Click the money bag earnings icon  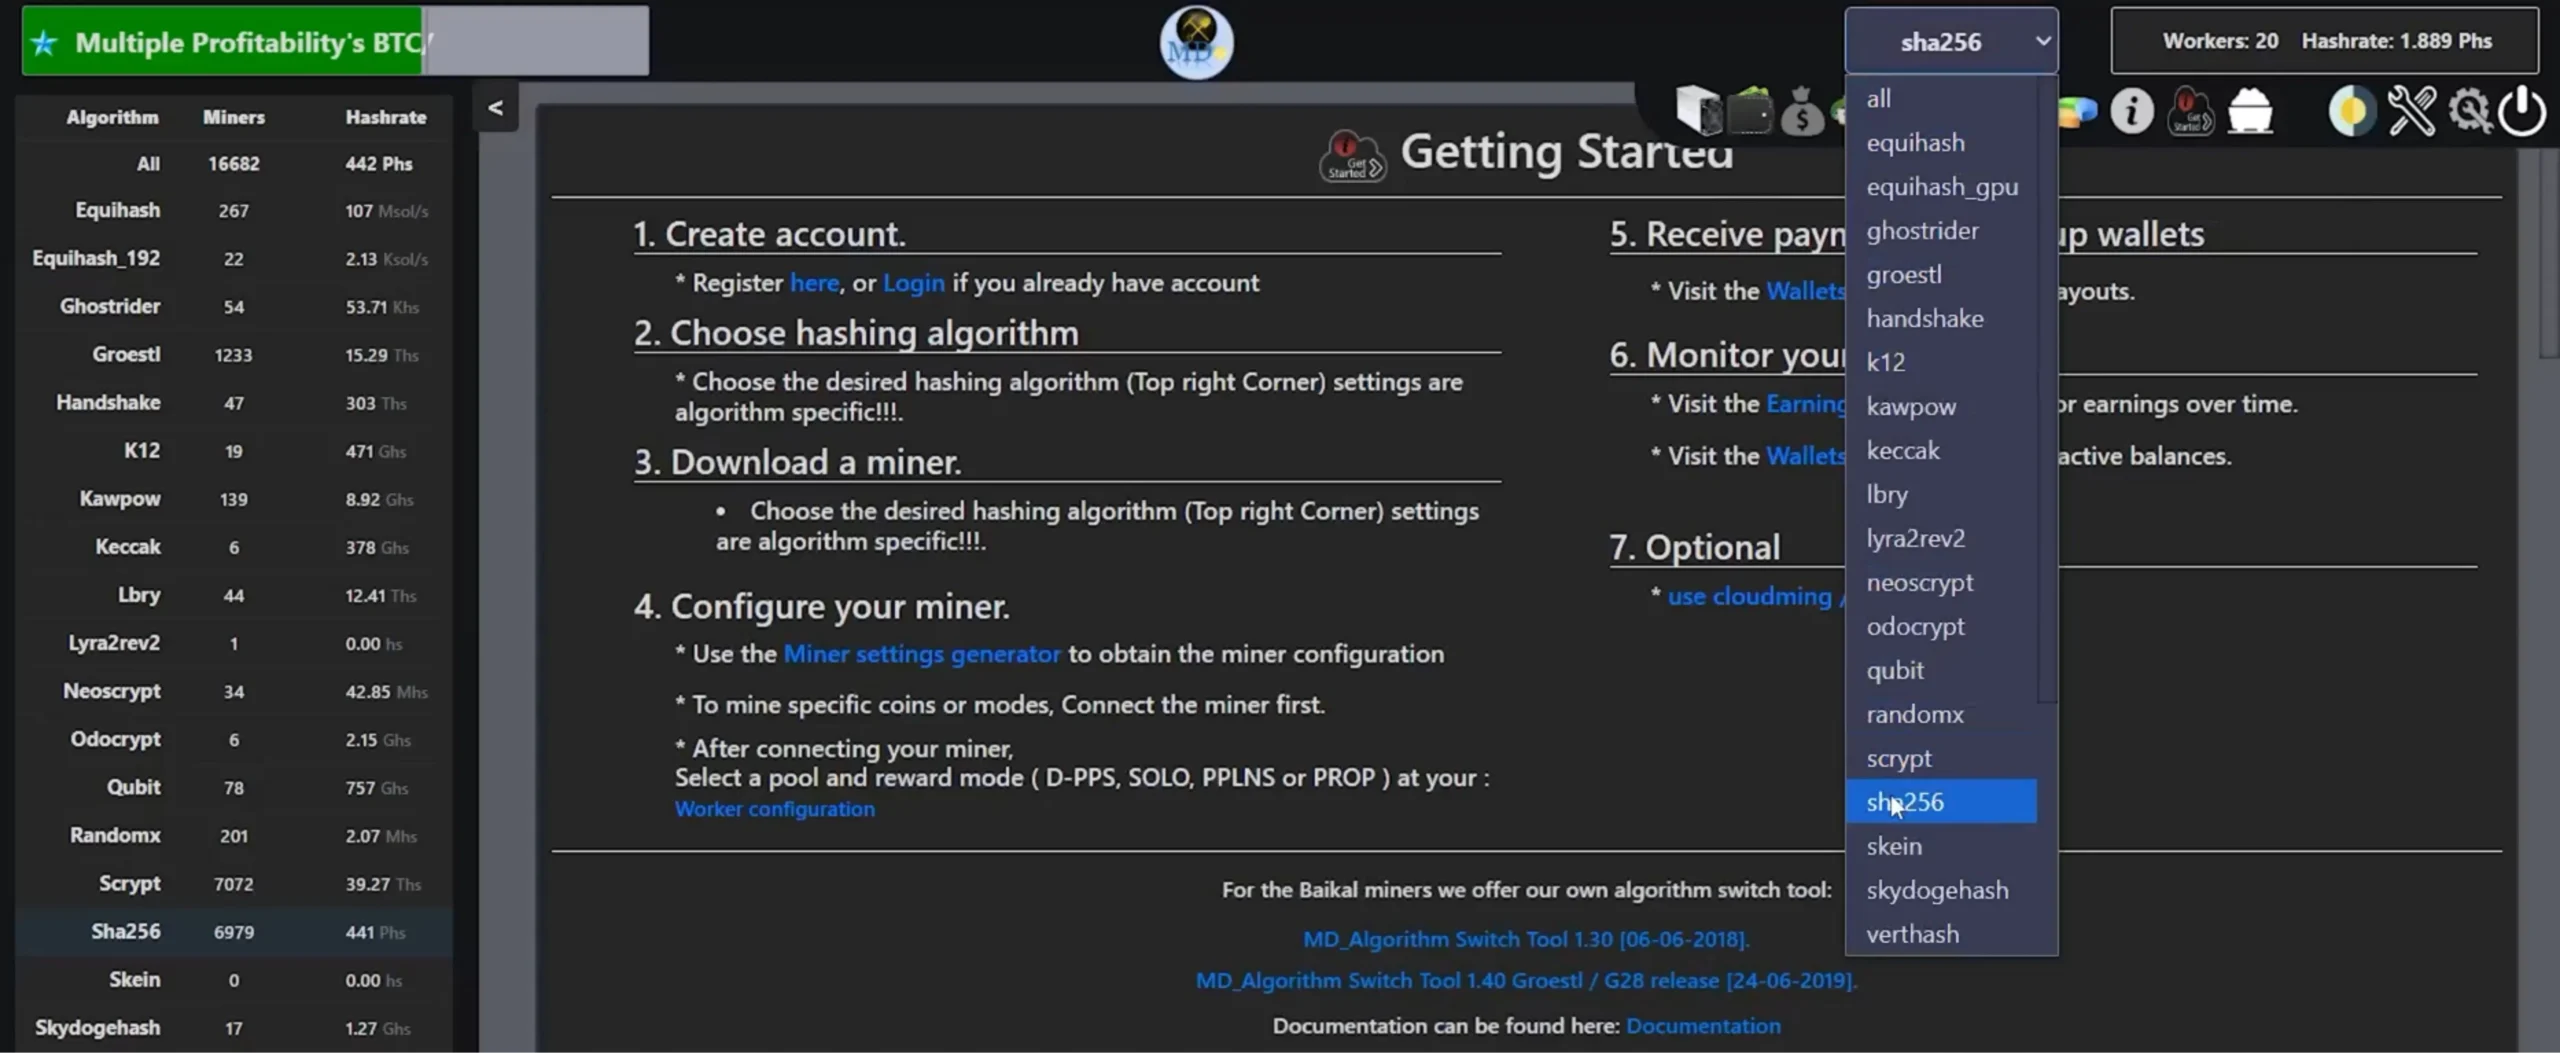(x=1802, y=112)
